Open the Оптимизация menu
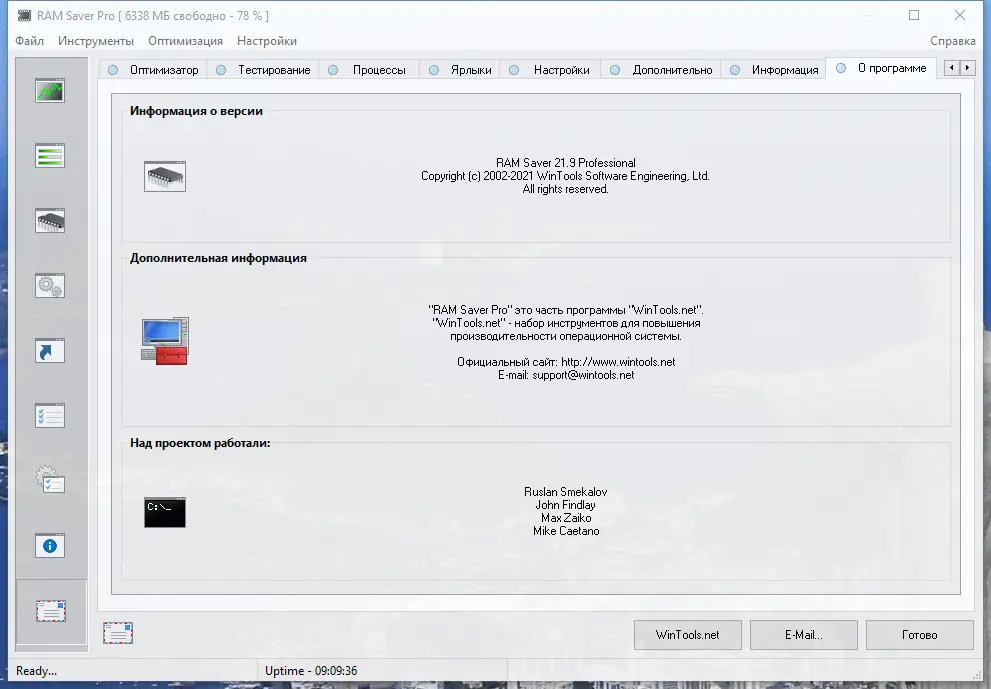Image resolution: width=991 pixels, height=689 pixels. (185, 41)
